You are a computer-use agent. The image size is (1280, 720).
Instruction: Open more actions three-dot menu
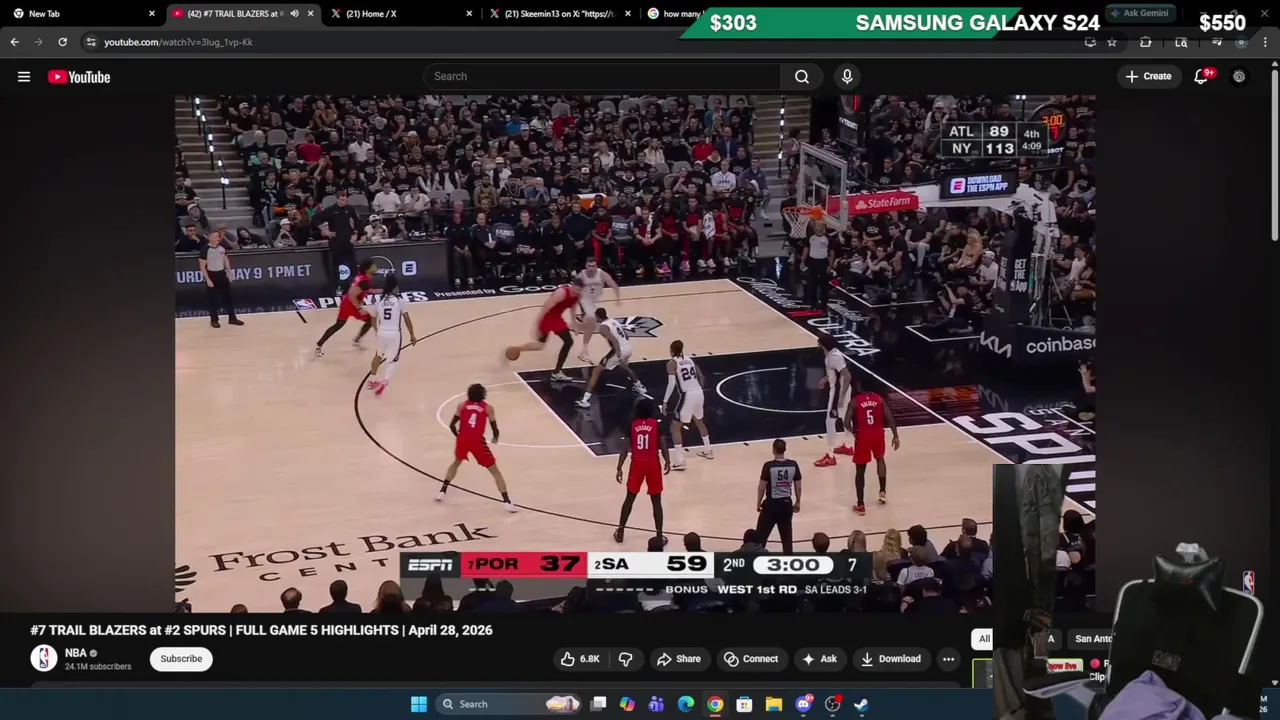(x=948, y=659)
